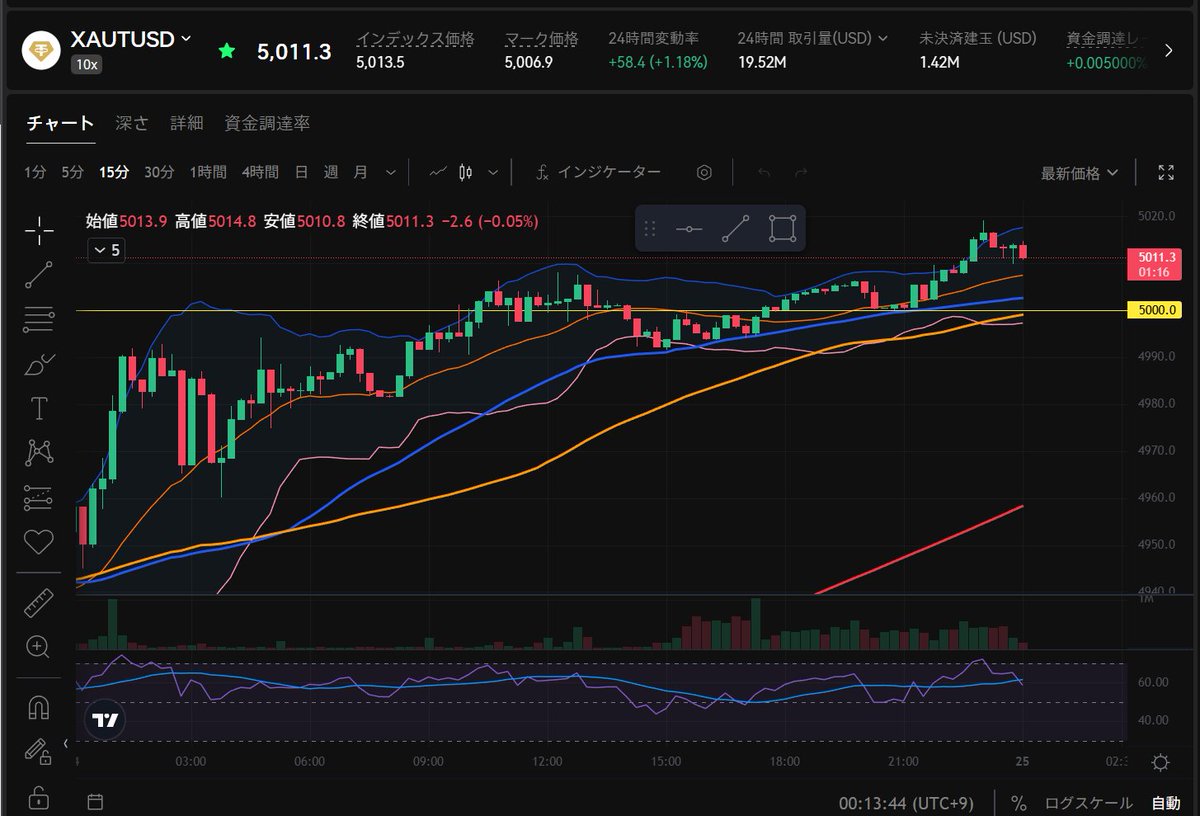Toggle percent scale mode
Viewport: 1200px width, 816px height.
pyautogui.click(x=1018, y=802)
